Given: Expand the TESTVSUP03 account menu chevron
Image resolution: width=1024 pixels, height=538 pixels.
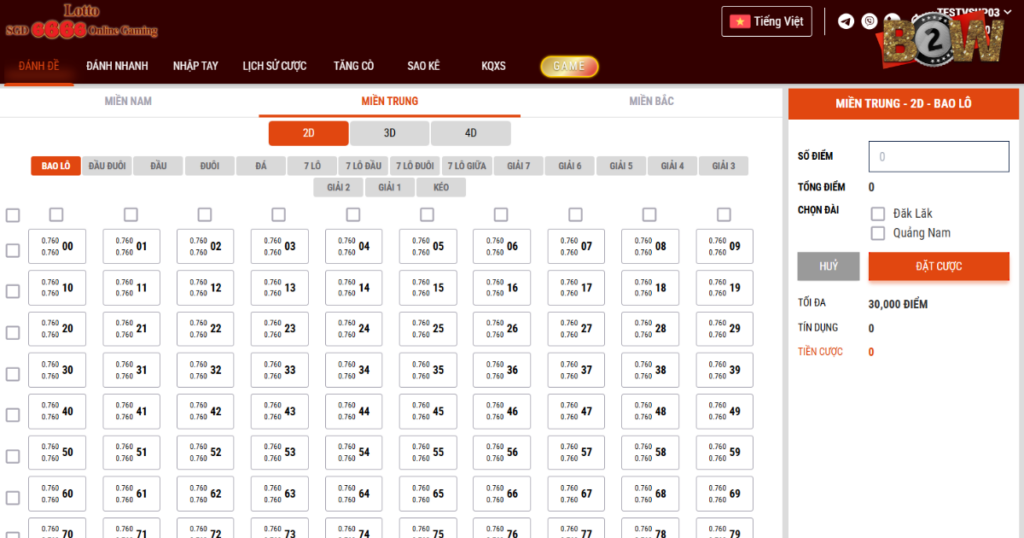Looking at the screenshot, I should (x=1008, y=12).
